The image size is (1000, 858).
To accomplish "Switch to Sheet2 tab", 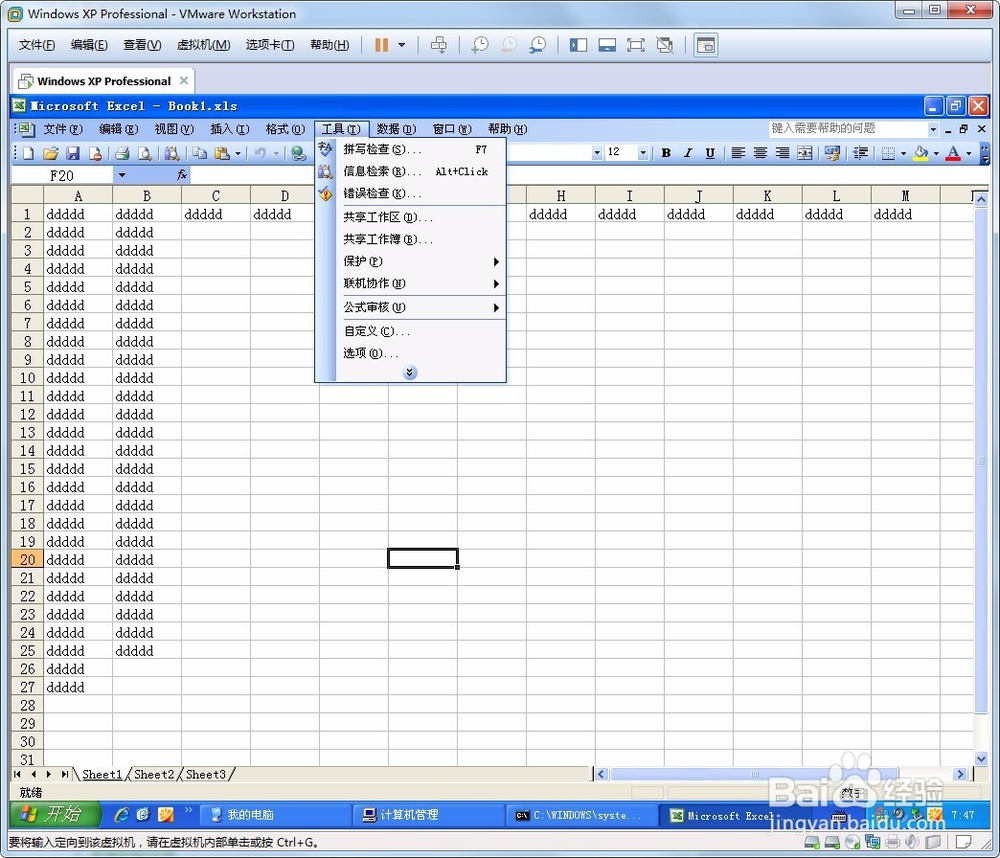I will 154,774.
